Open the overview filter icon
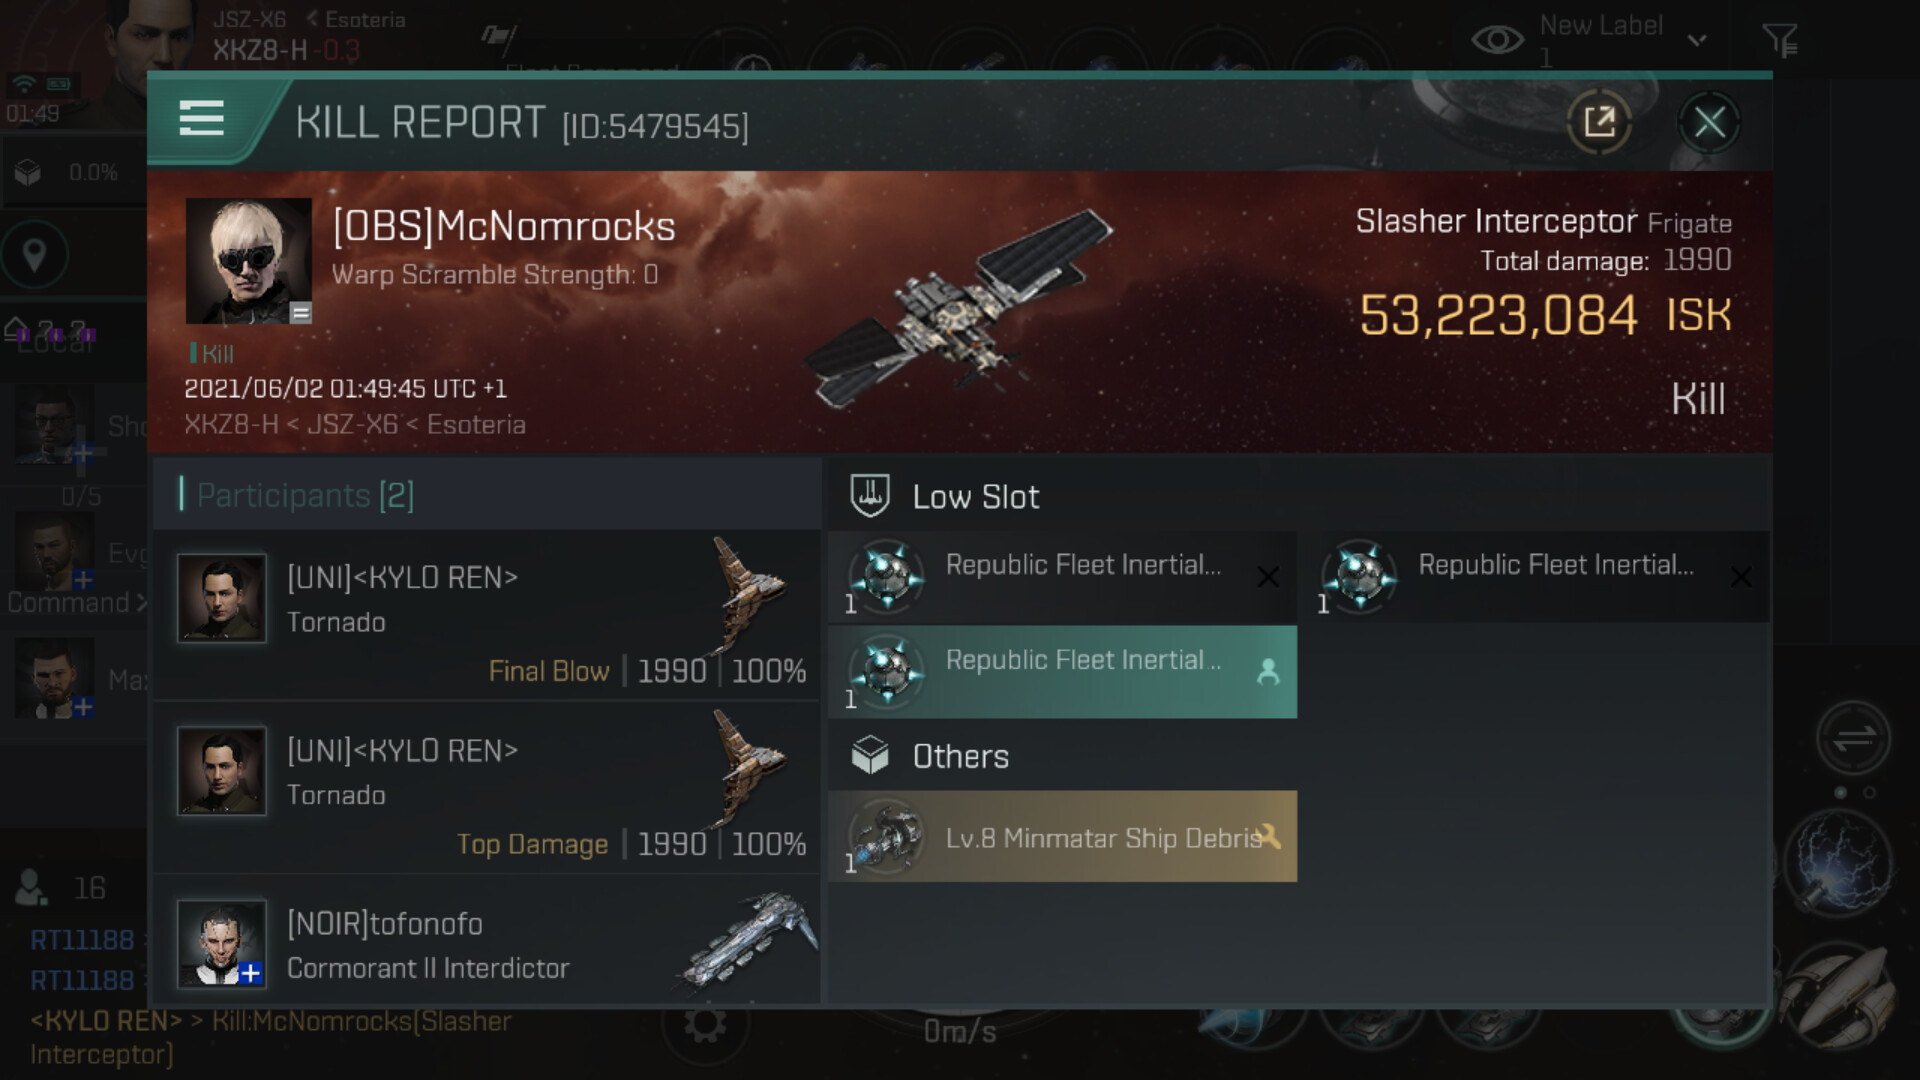 pyautogui.click(x=1780, y=40)
